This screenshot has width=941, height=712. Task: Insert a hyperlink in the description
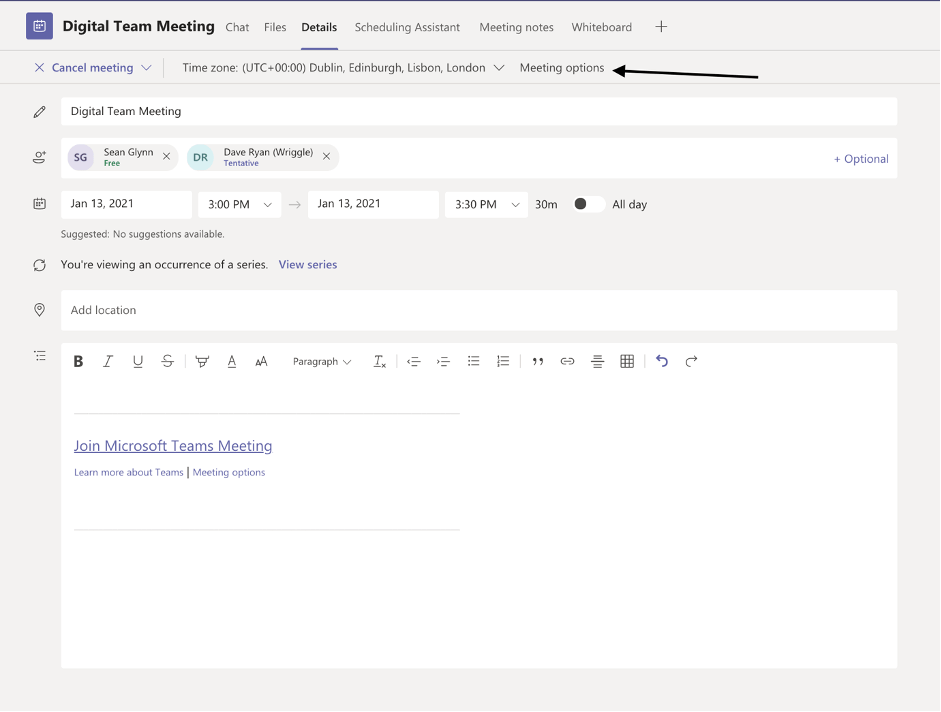tap(567, 361)
